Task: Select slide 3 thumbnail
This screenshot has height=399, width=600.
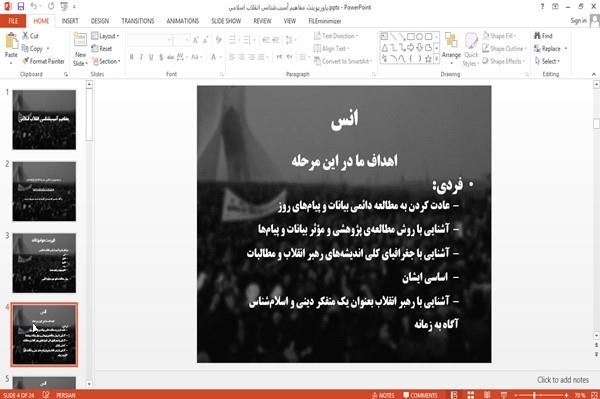Action: [x=44, y=263]
